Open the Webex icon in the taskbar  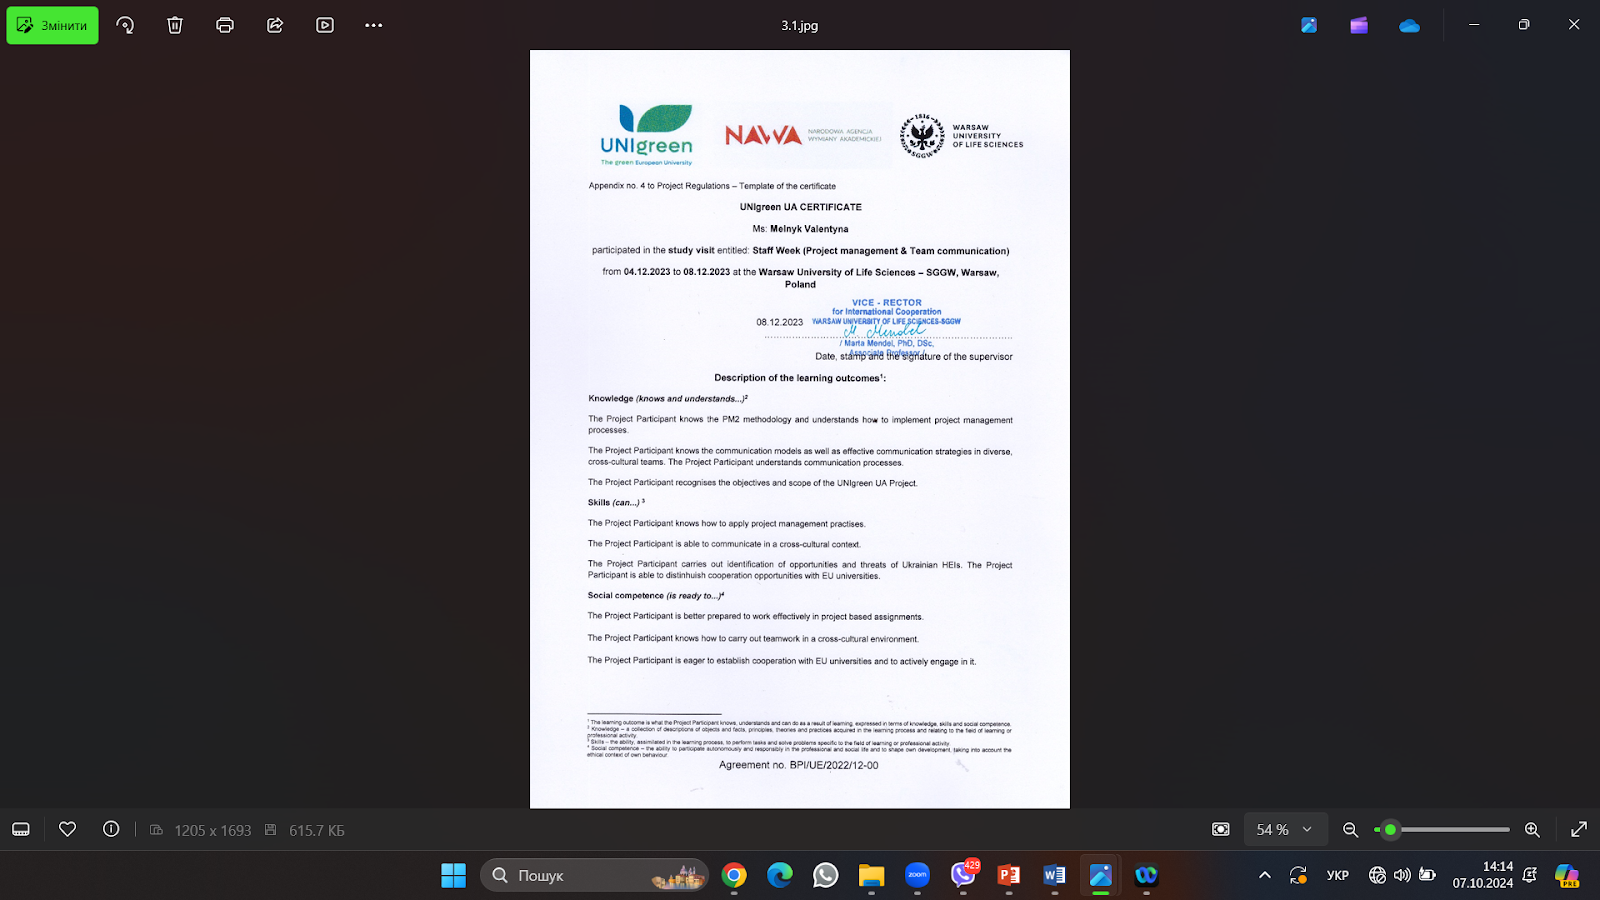[1146, 875]
